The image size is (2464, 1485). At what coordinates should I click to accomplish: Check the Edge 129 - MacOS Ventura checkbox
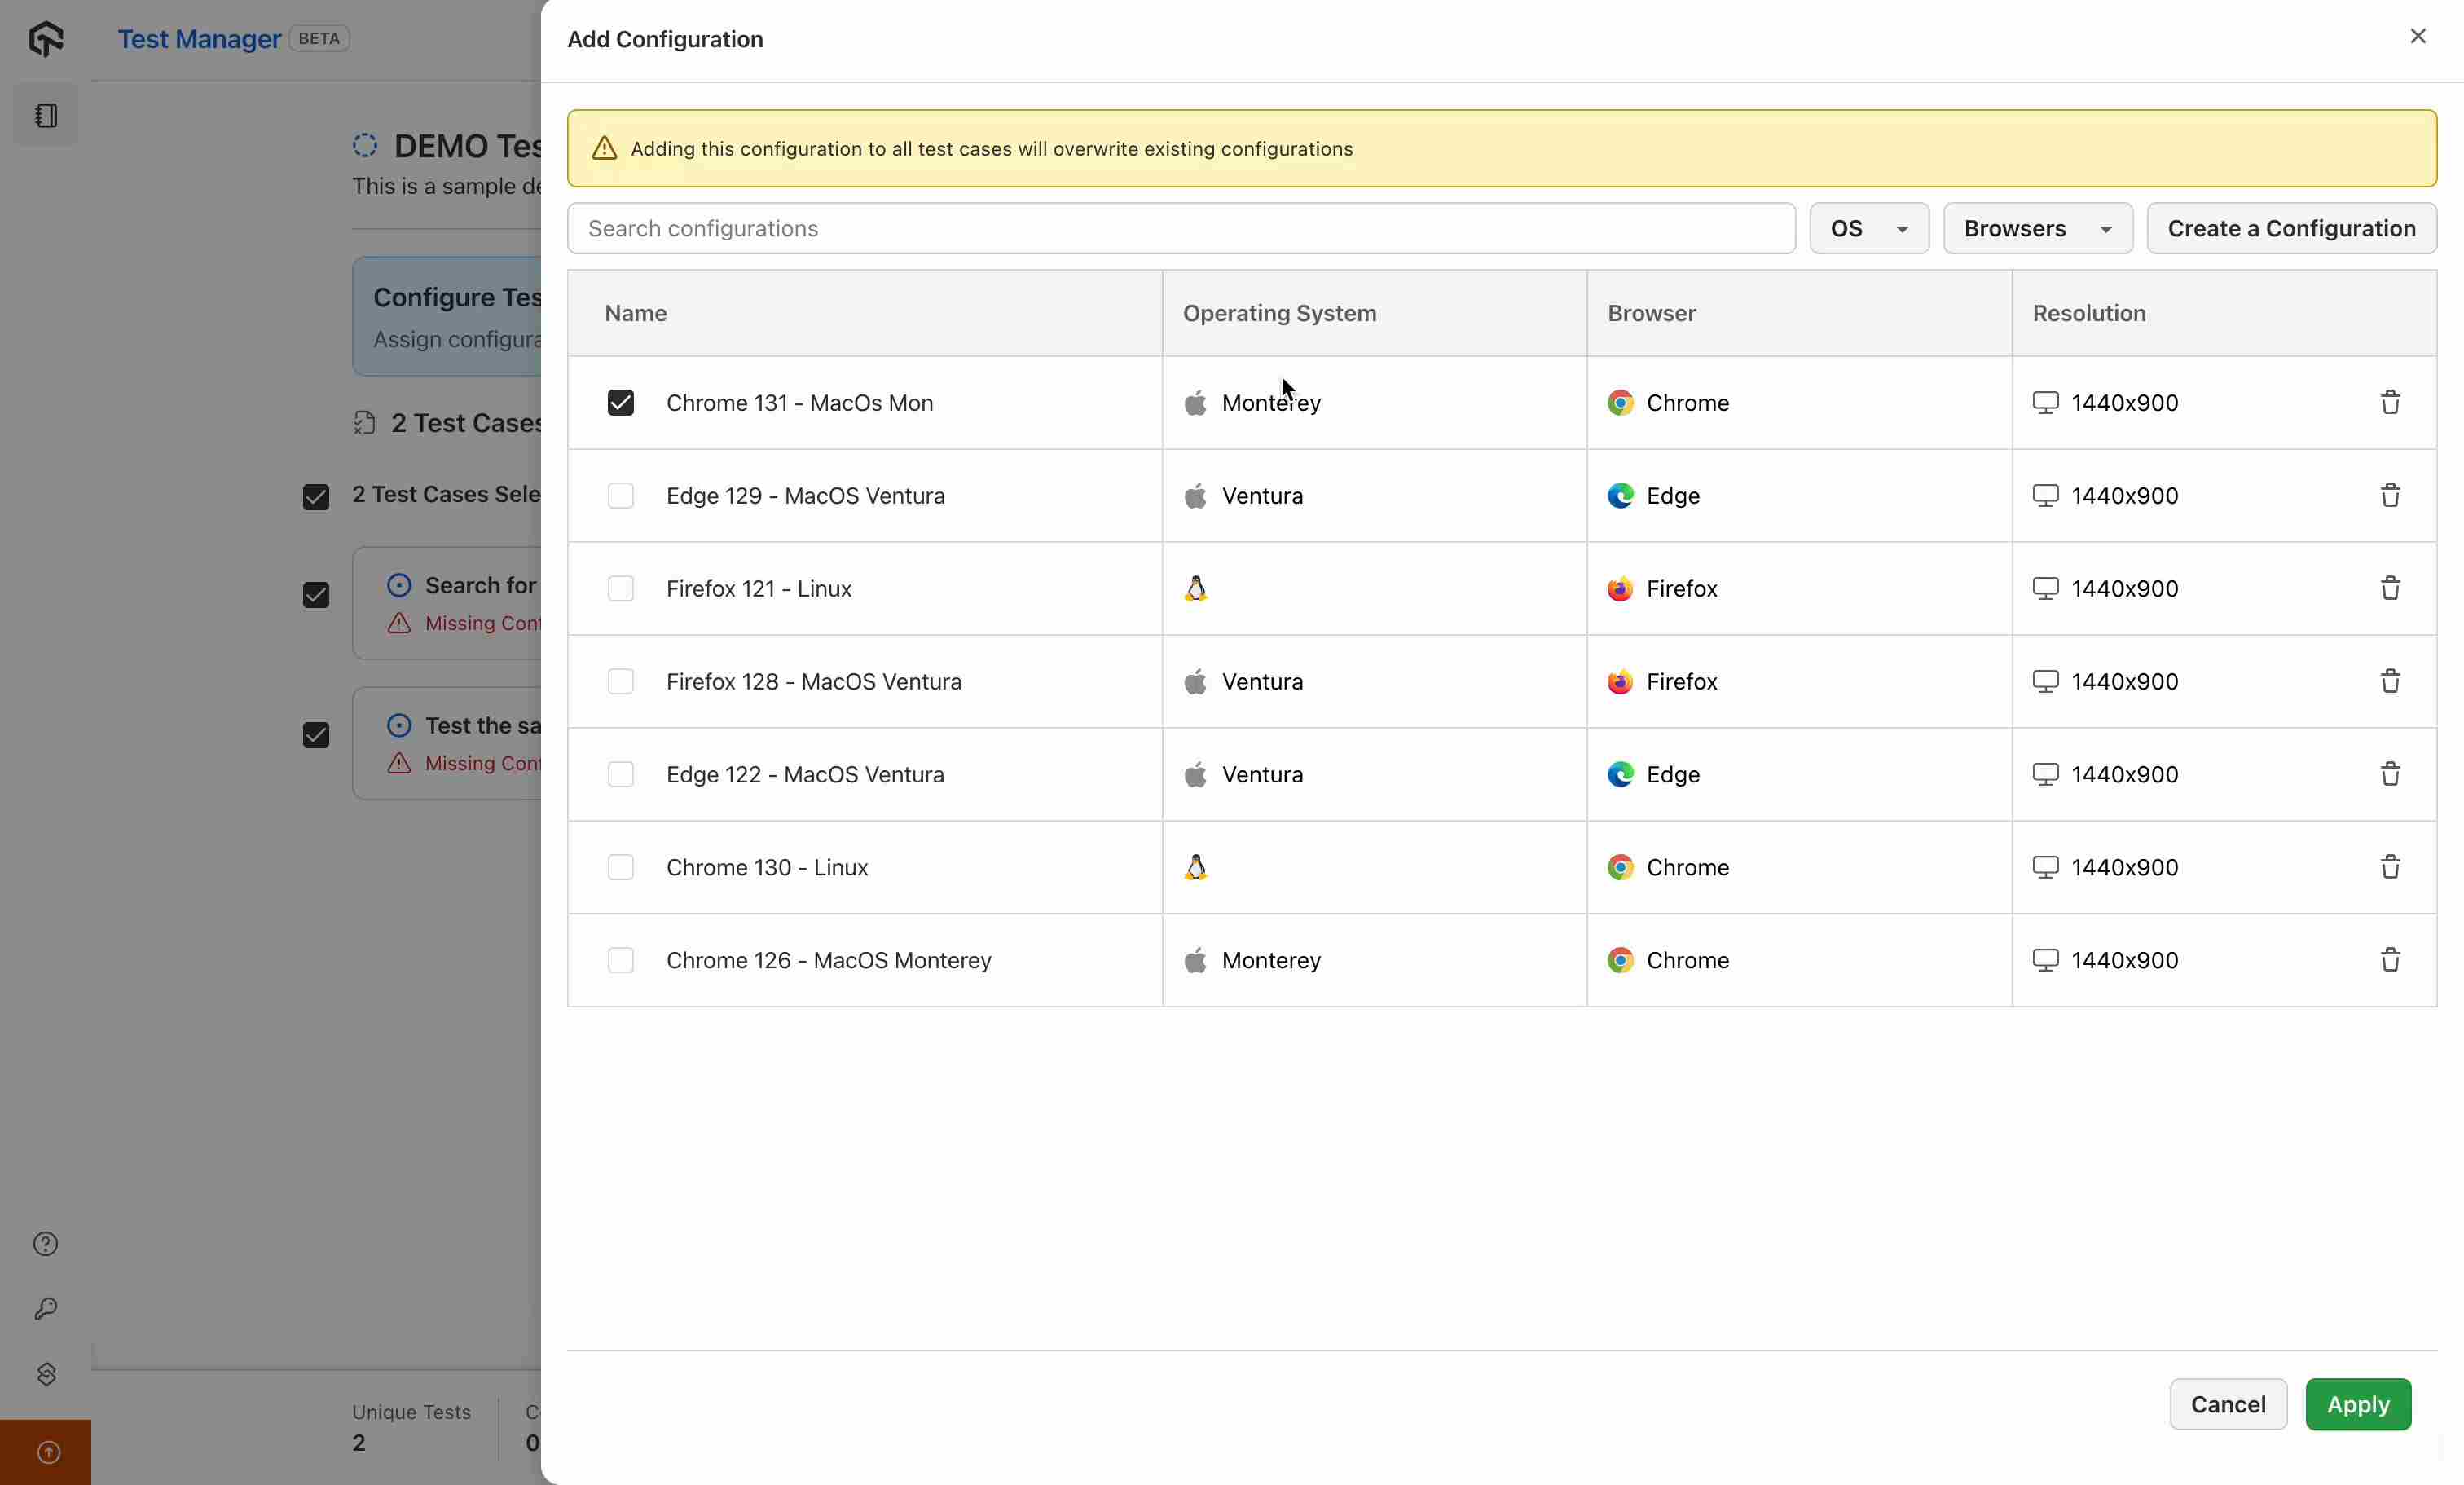click(x=620, y=495)
